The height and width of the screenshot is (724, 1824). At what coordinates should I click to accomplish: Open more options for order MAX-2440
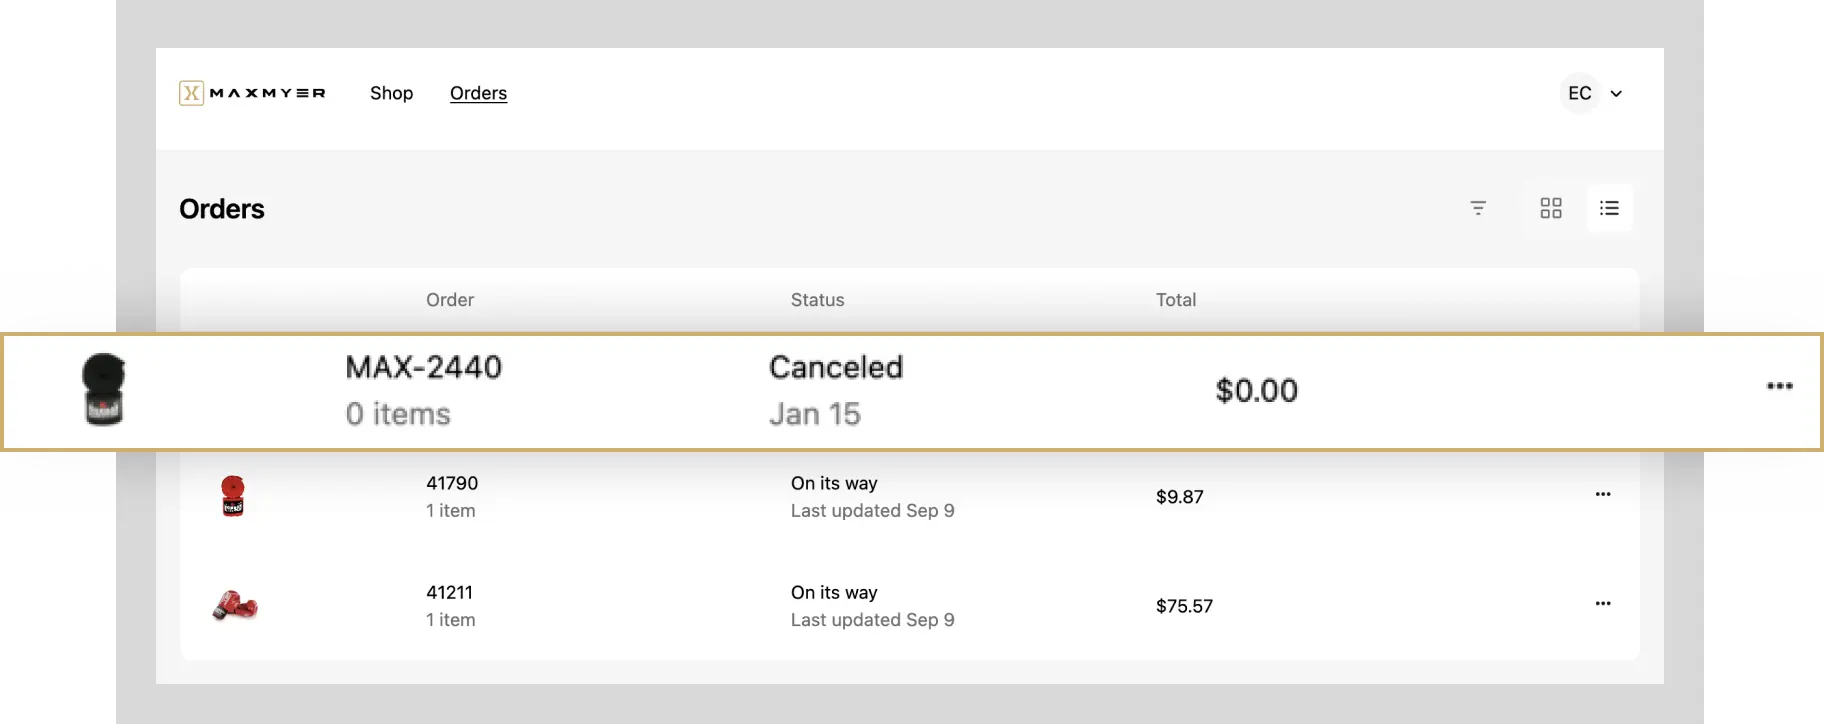pyautogui.click(x=1779, y=386)
